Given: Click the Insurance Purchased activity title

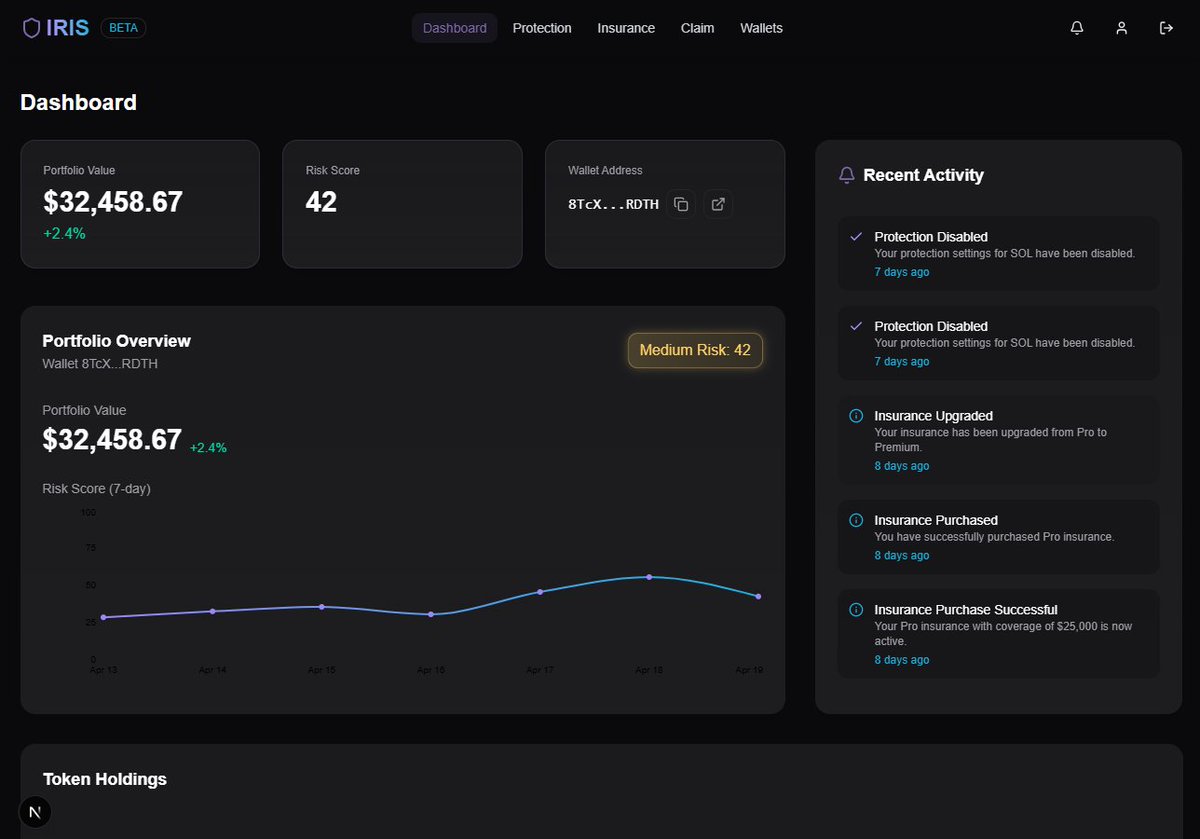Looking at the screenshot, I should coord(936,520).
